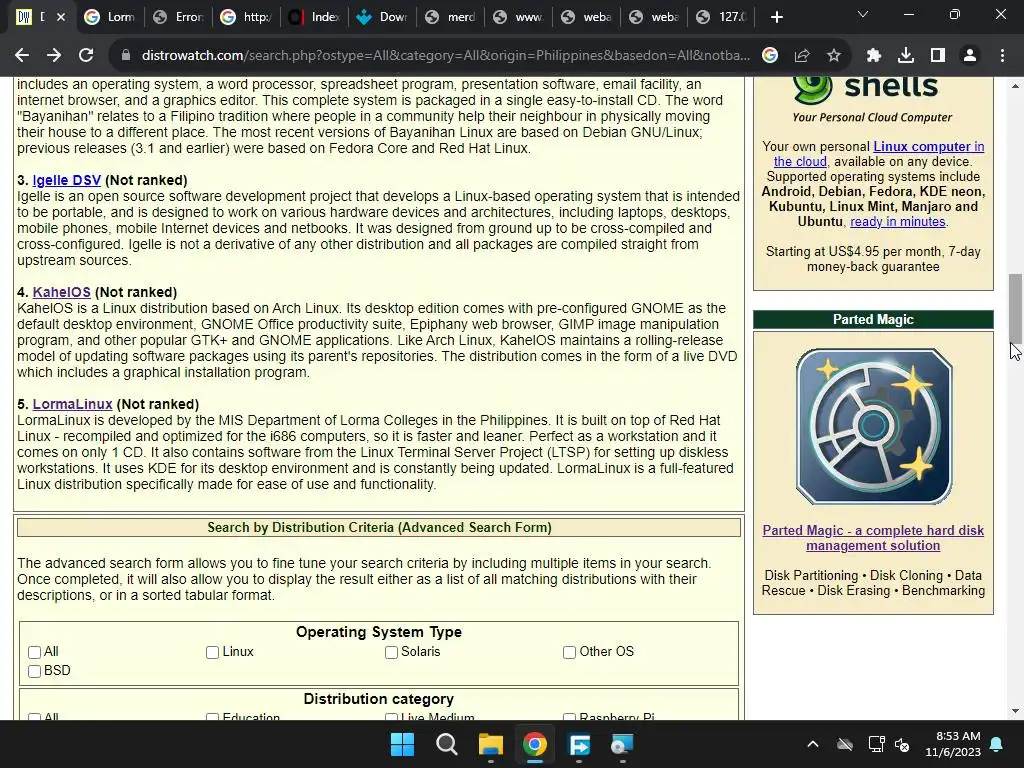Check the Linux operating system checkbox
This screenshot has width=1024, height=768.
pyautogui.click(x=212, y=652)
